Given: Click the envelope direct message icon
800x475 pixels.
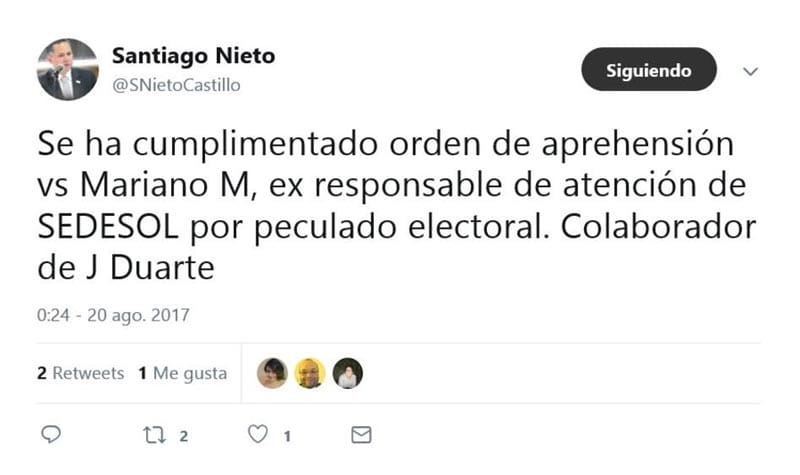Looking at the screenshot, I should pos(361,435).
